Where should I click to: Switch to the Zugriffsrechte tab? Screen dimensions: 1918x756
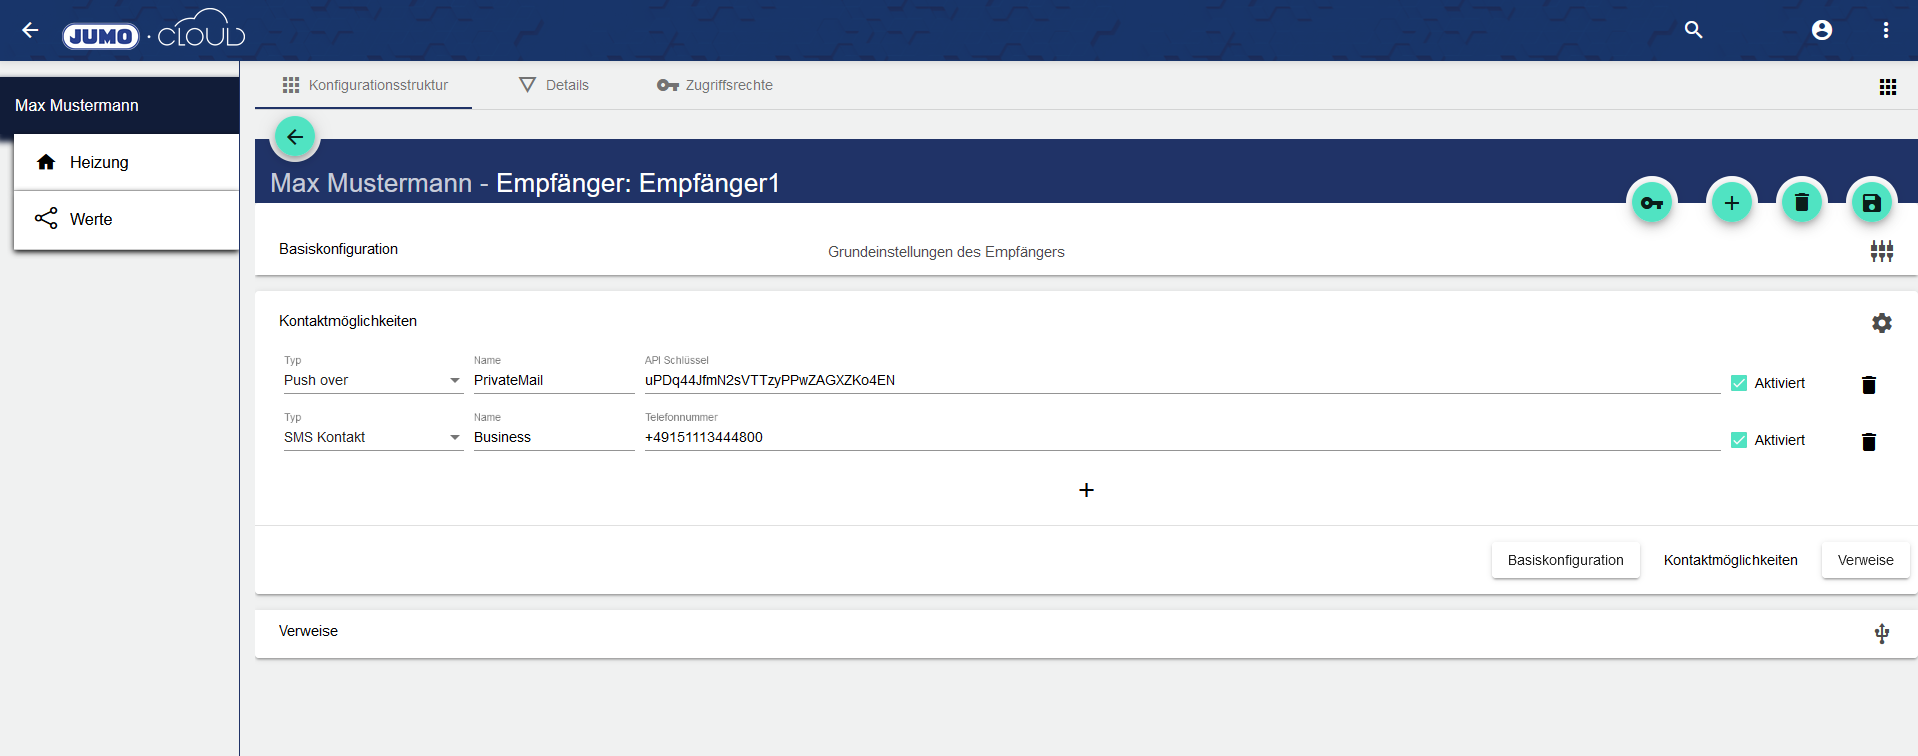715,85
